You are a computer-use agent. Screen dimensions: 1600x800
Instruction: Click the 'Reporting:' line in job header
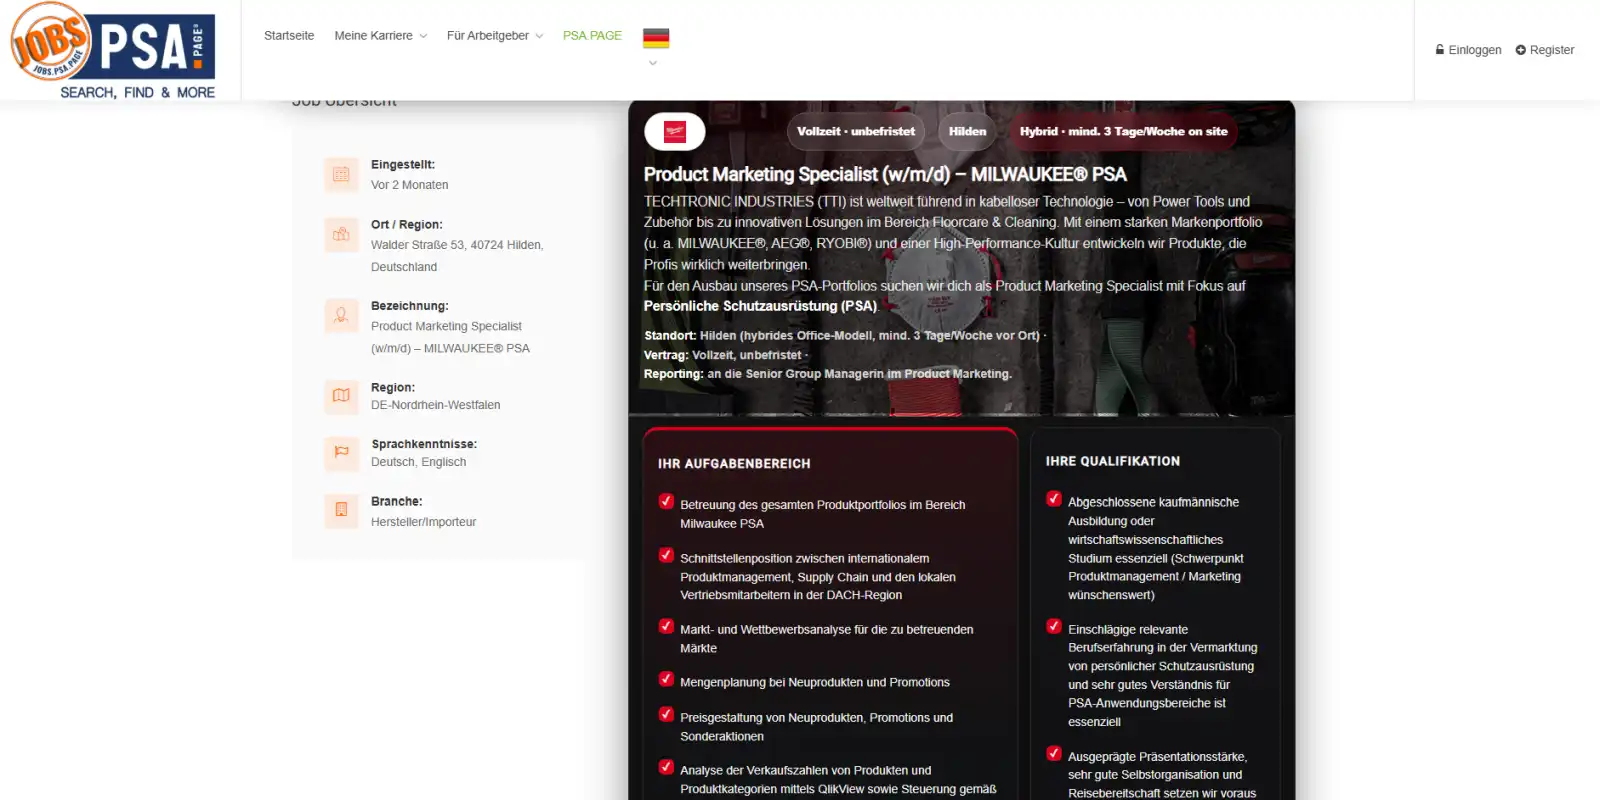click(x=828, y=374)
